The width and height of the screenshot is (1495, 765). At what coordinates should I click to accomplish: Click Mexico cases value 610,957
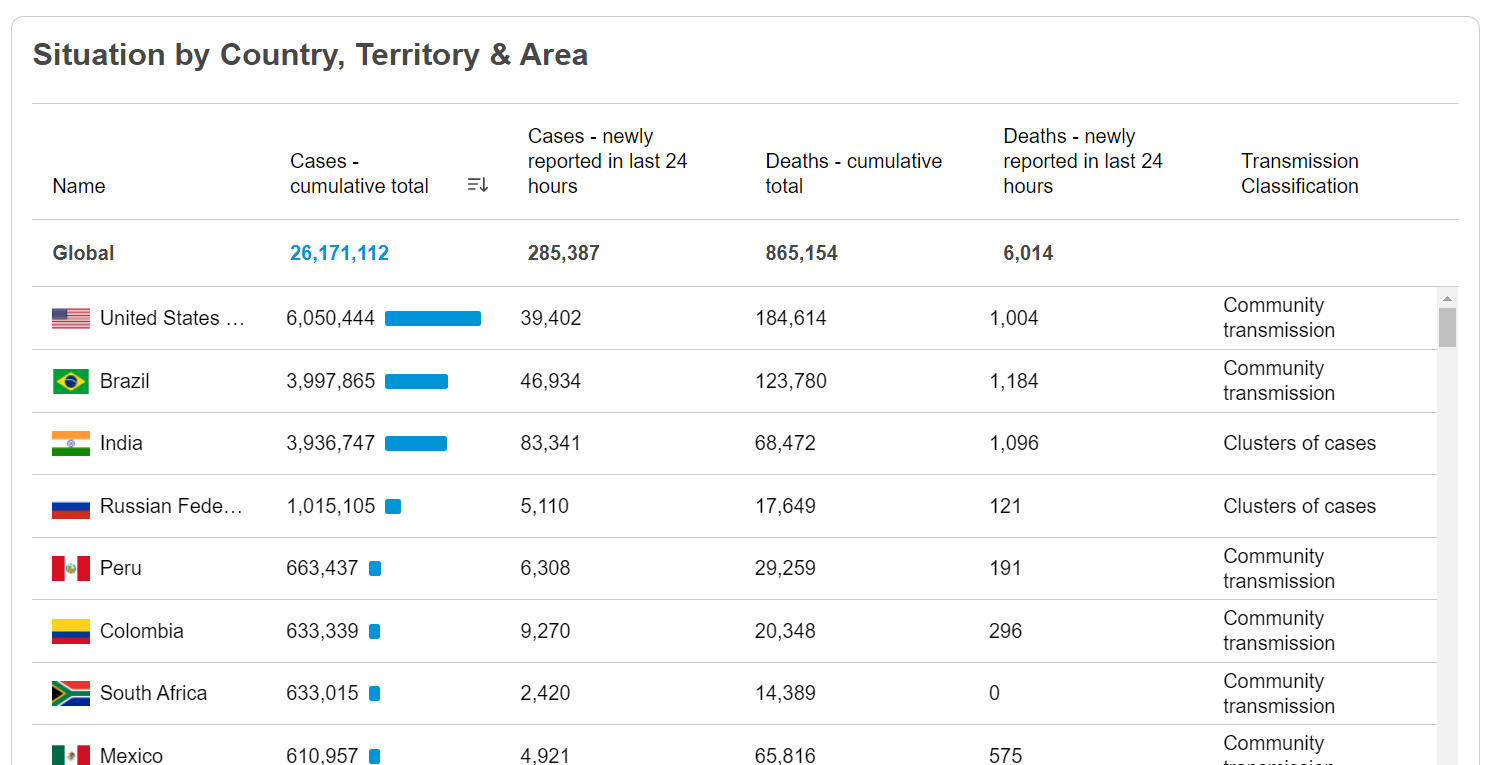pos(322,756)
